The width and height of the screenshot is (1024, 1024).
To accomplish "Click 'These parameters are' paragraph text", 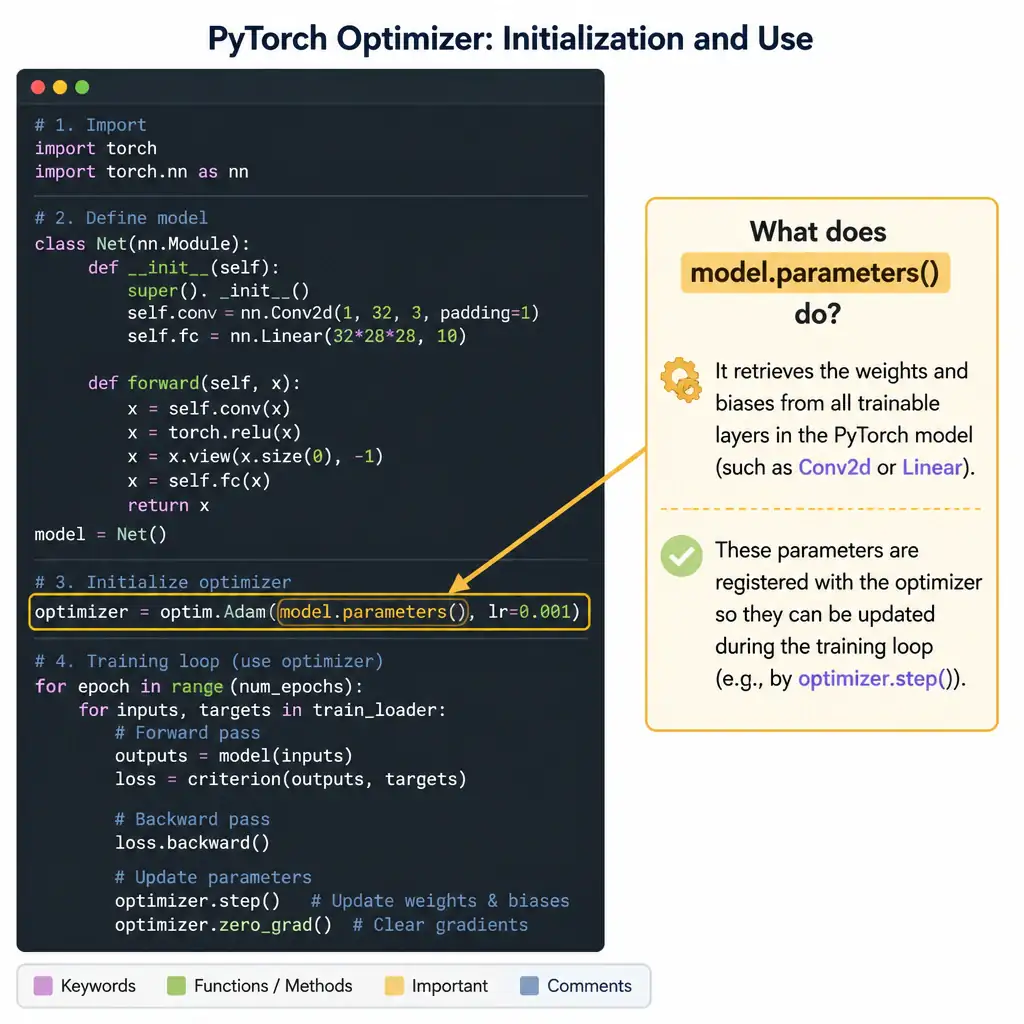I will coord(816,550).
